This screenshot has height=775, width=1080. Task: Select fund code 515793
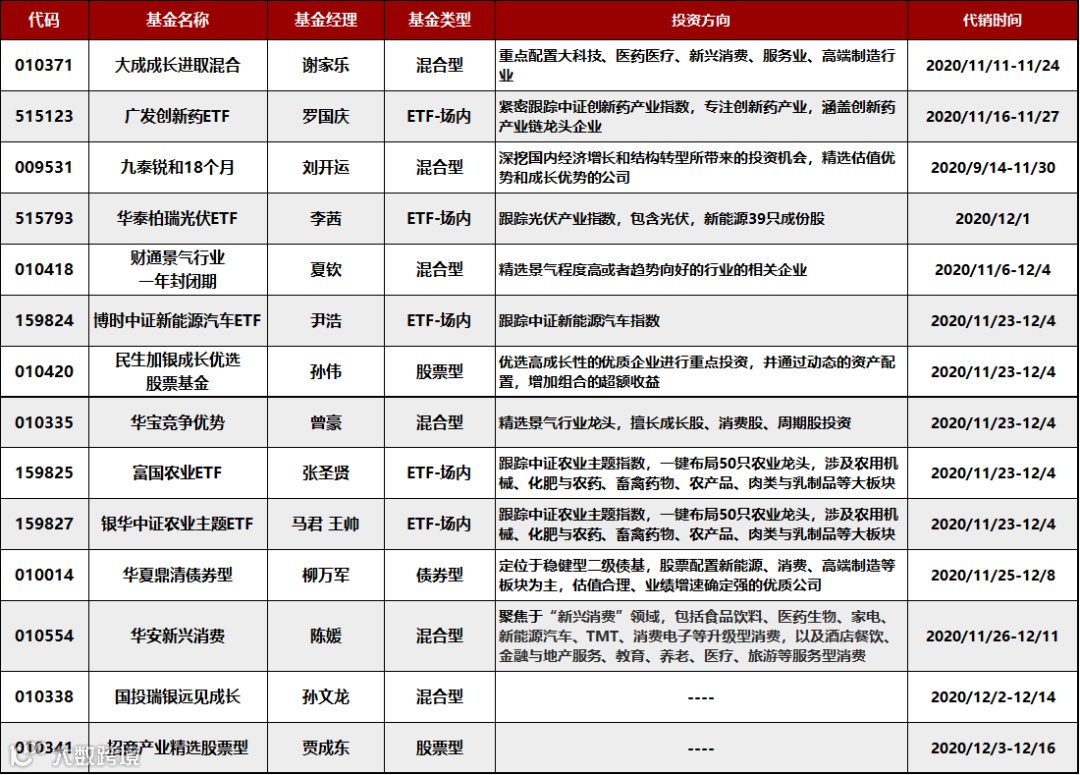click(44, 218)
